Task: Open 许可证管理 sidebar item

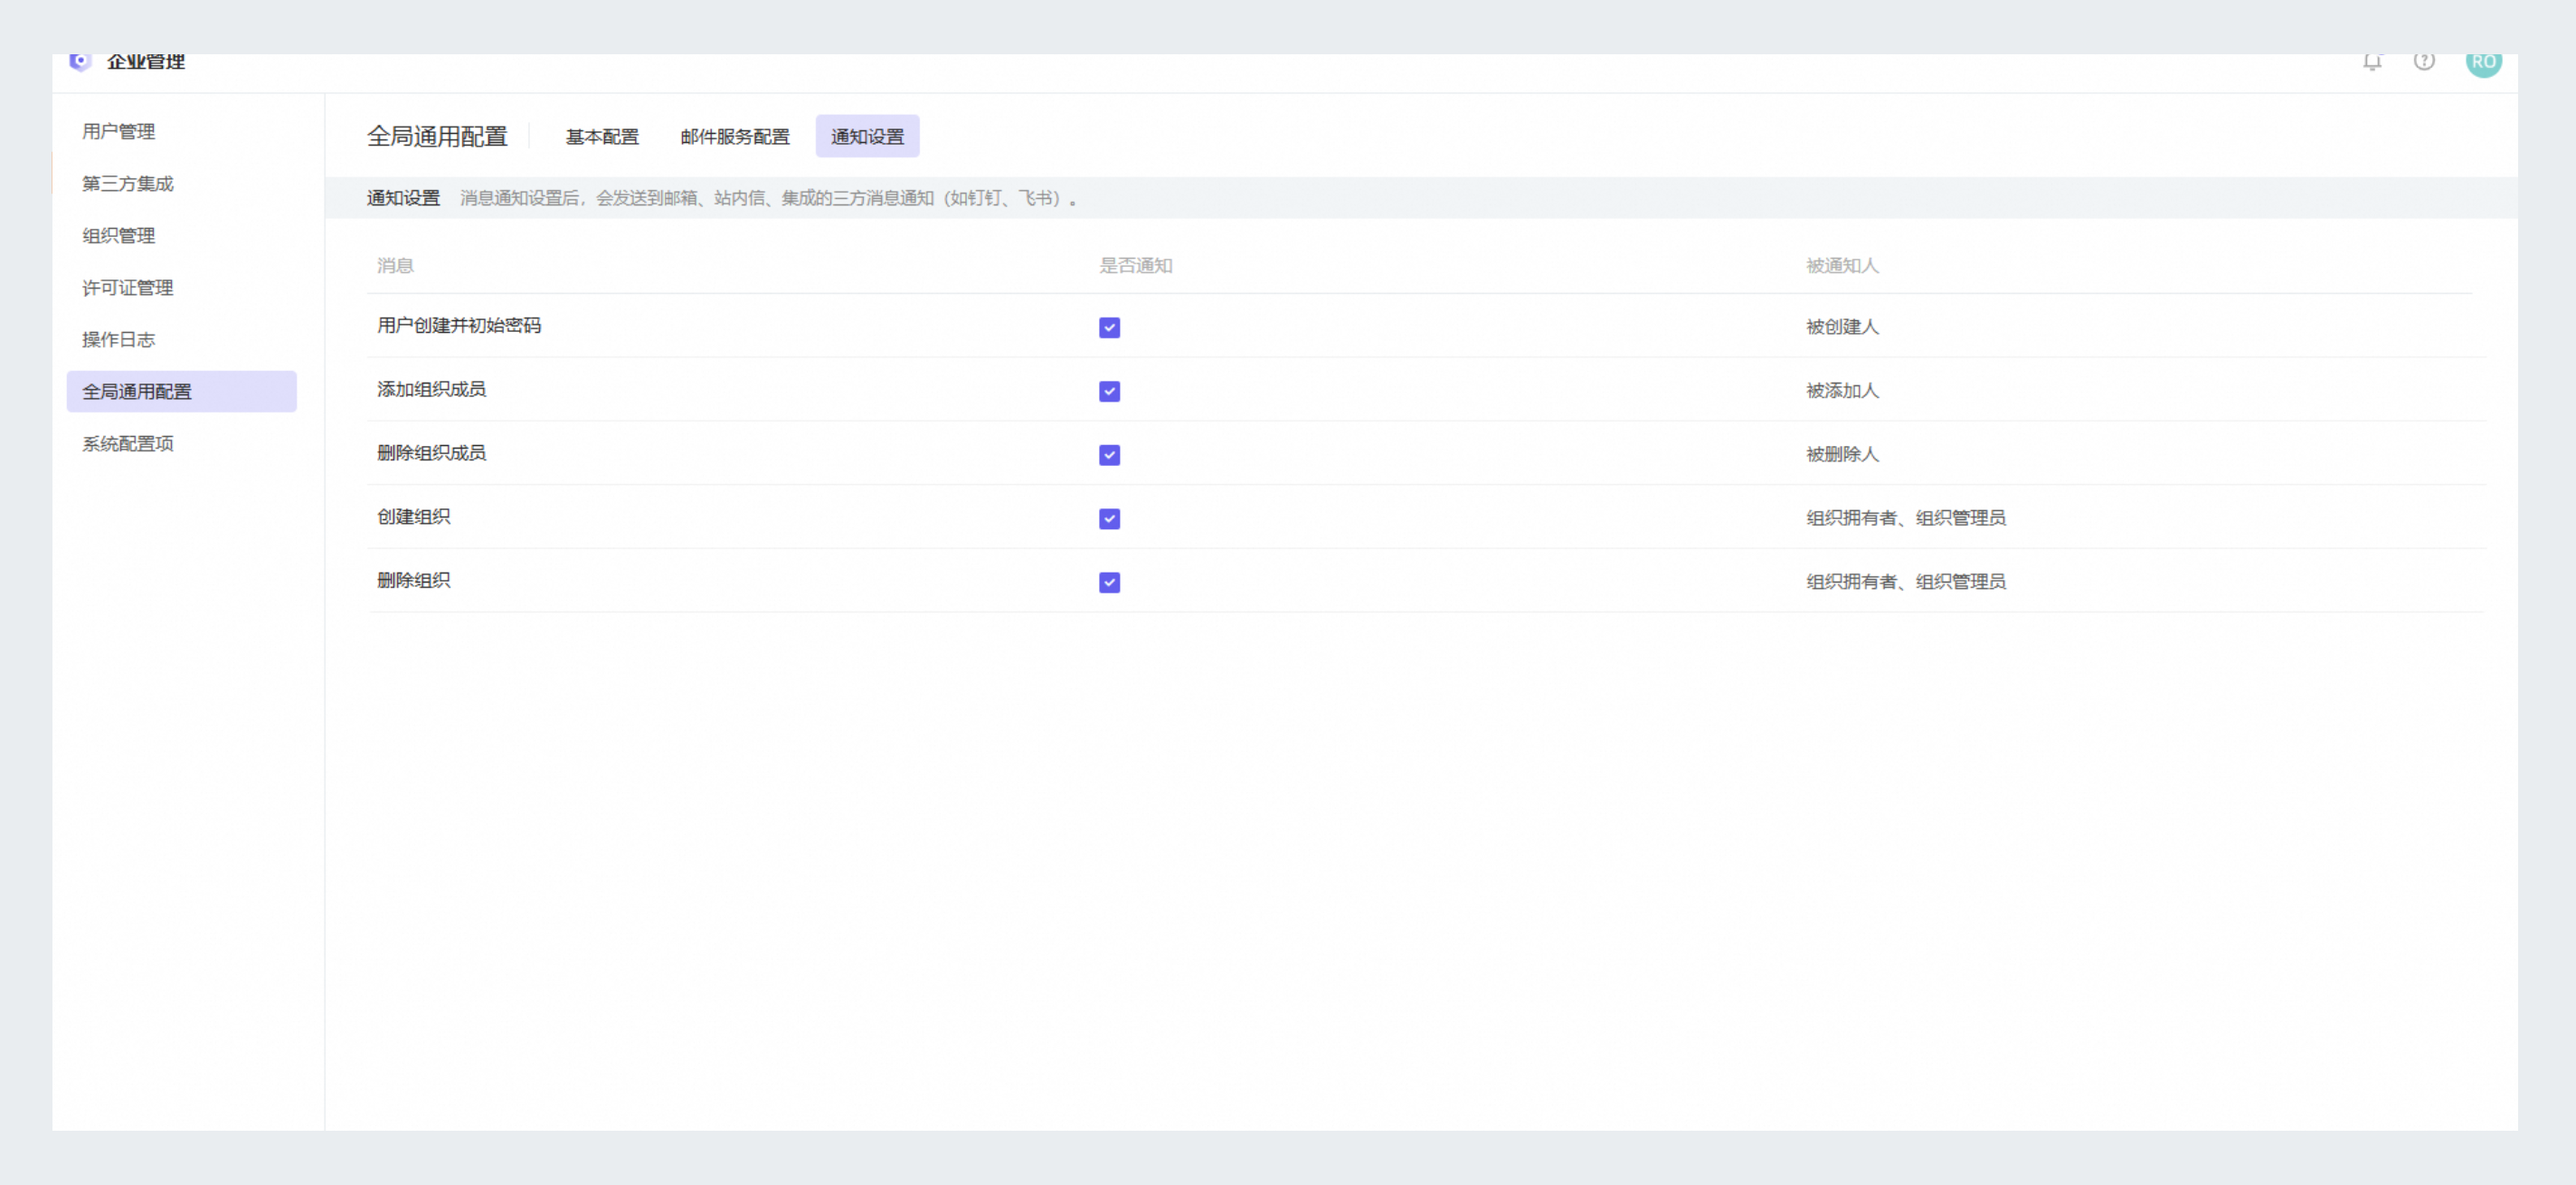Action: point(128,288)
